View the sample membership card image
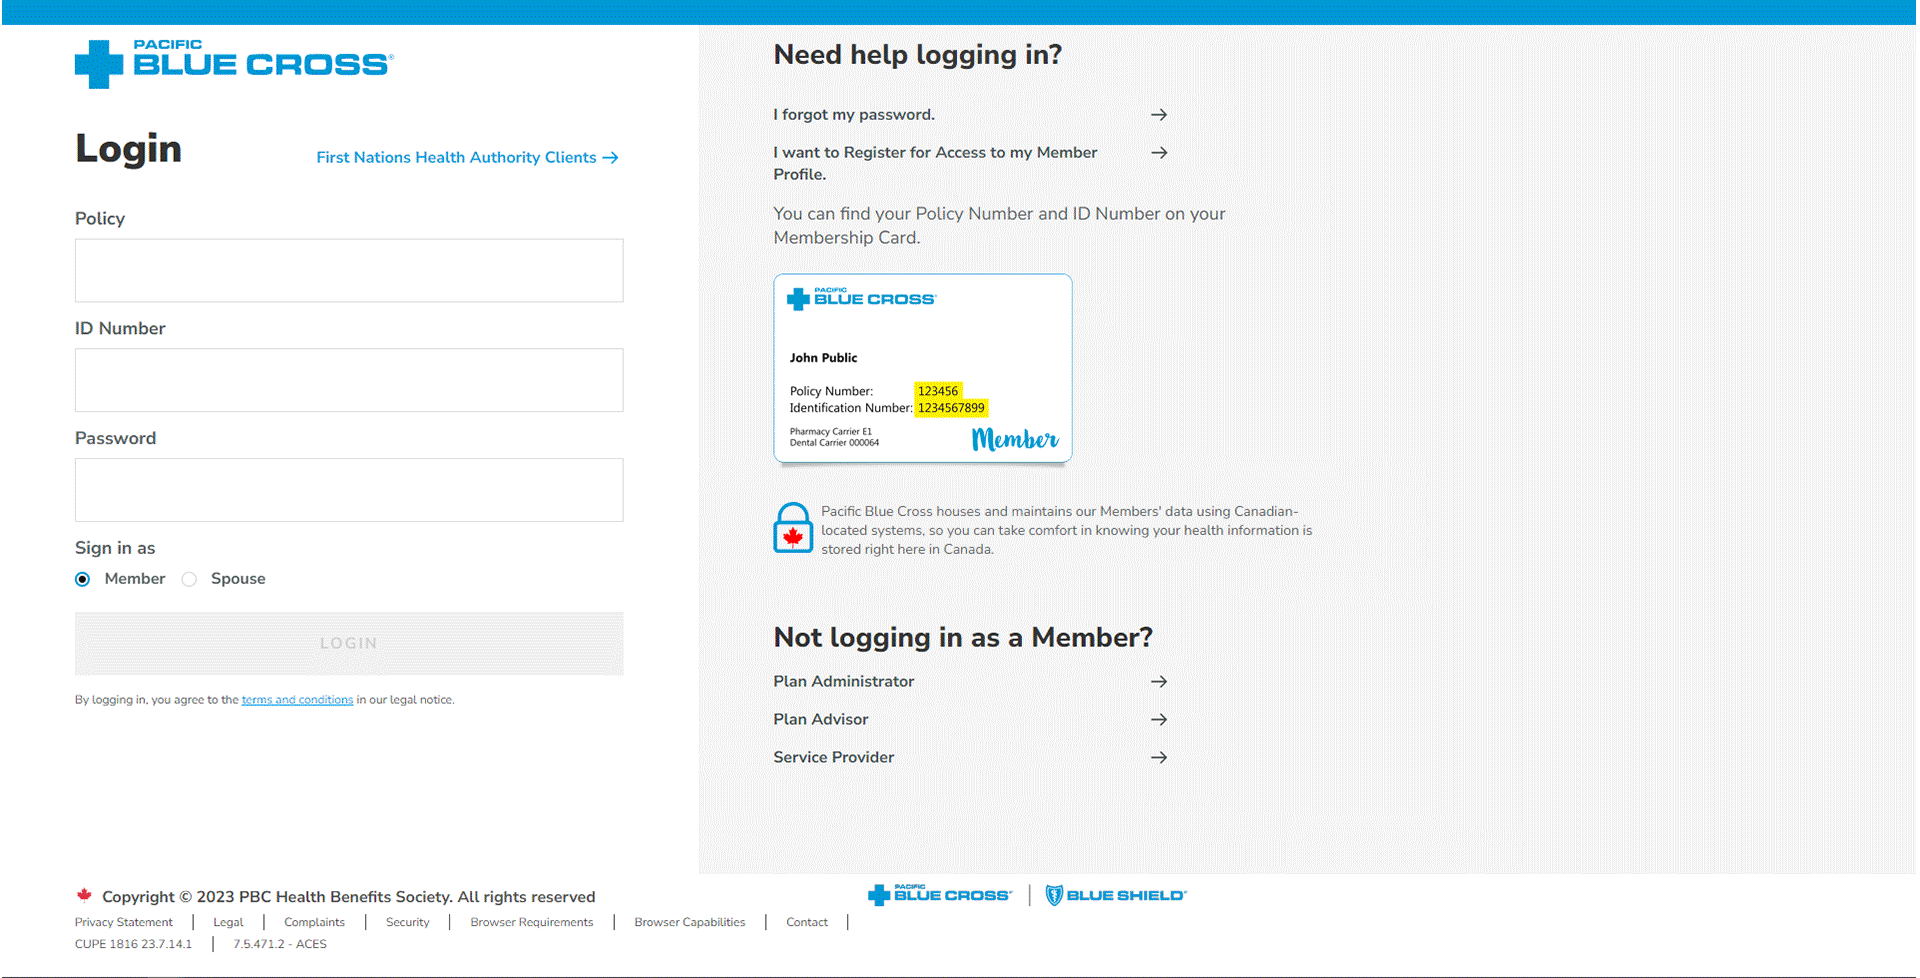1920x978 pixels. point(923,369)
